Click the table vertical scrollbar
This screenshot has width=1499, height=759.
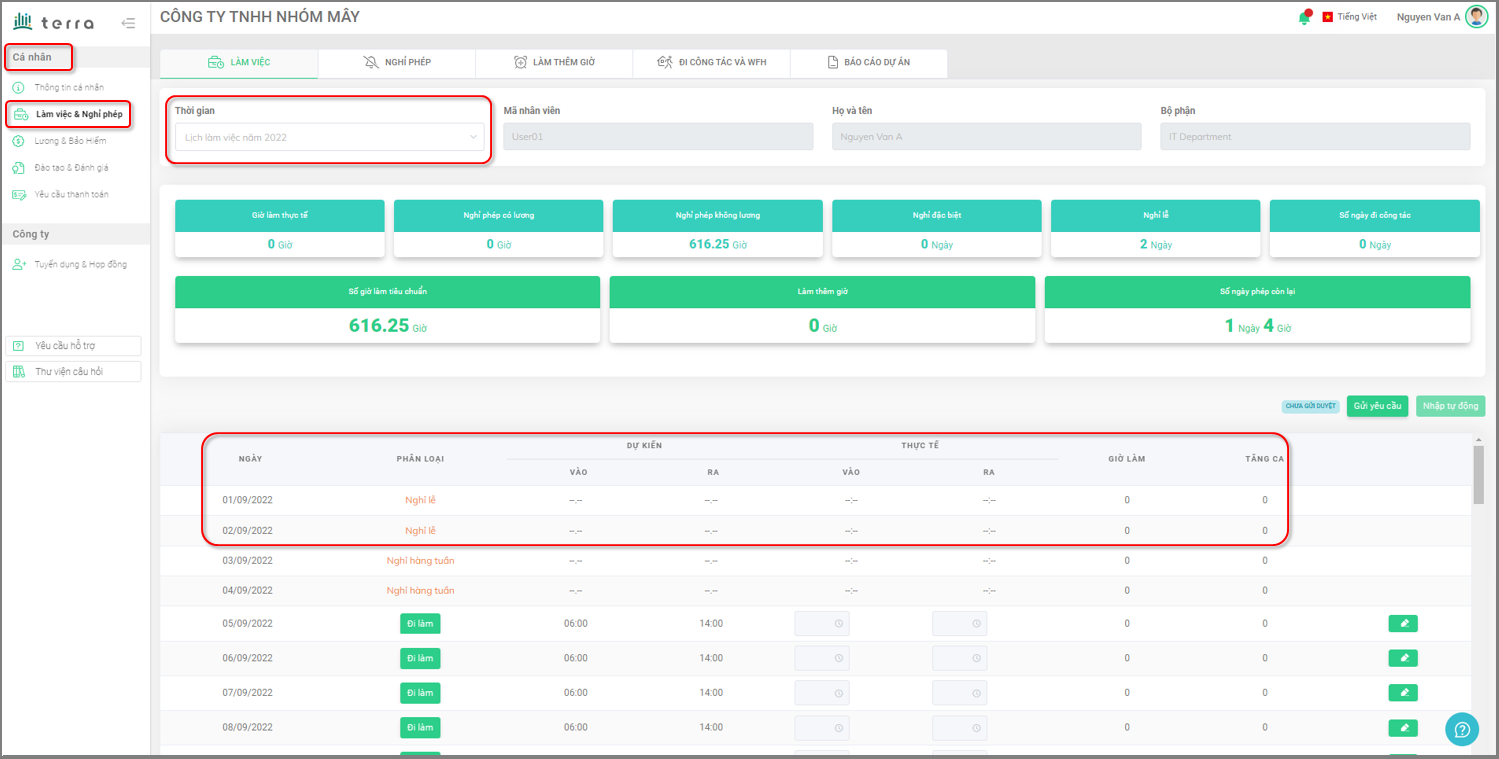pyautogui.click(x=1478, y=475)
